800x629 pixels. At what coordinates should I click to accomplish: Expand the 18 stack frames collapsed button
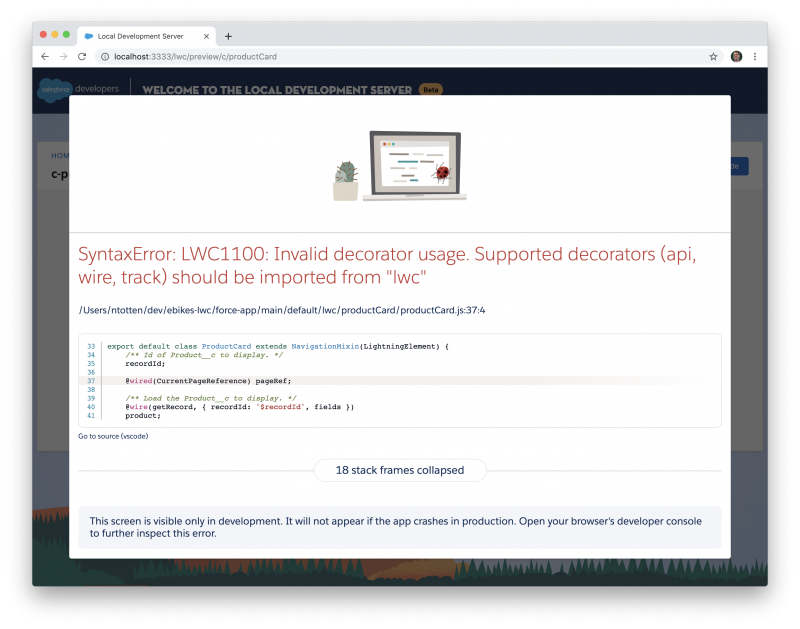[399, 470]
